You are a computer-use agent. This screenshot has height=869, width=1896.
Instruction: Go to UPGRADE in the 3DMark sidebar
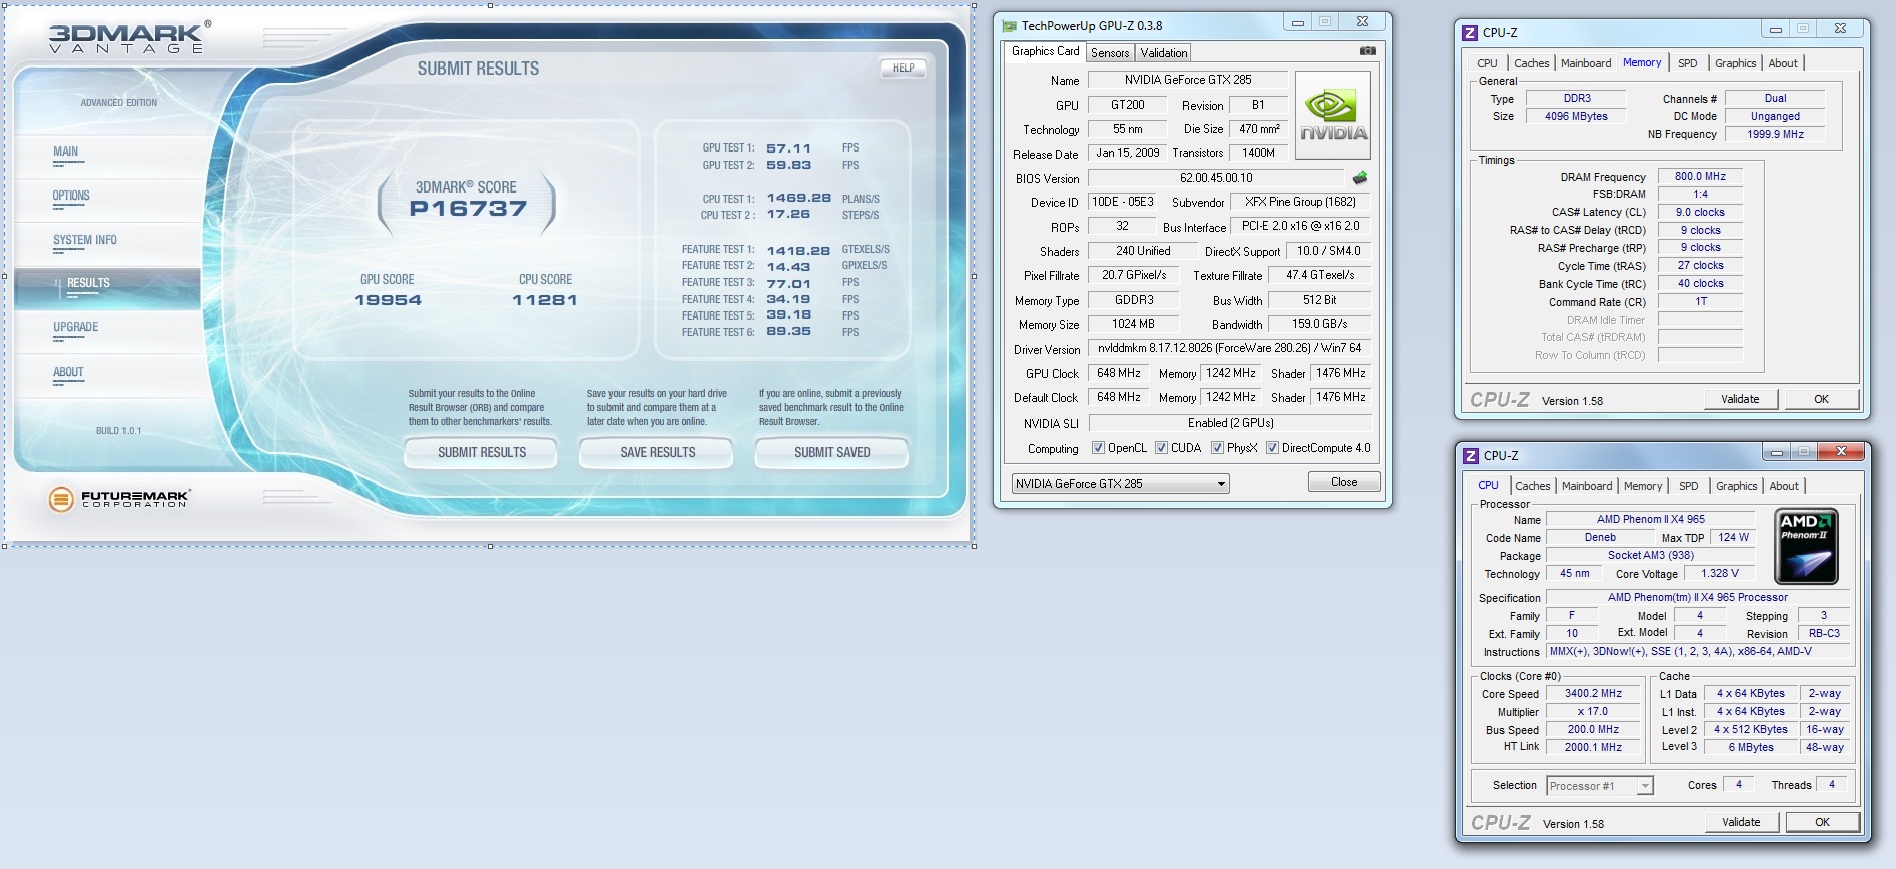tap(76, 328)
